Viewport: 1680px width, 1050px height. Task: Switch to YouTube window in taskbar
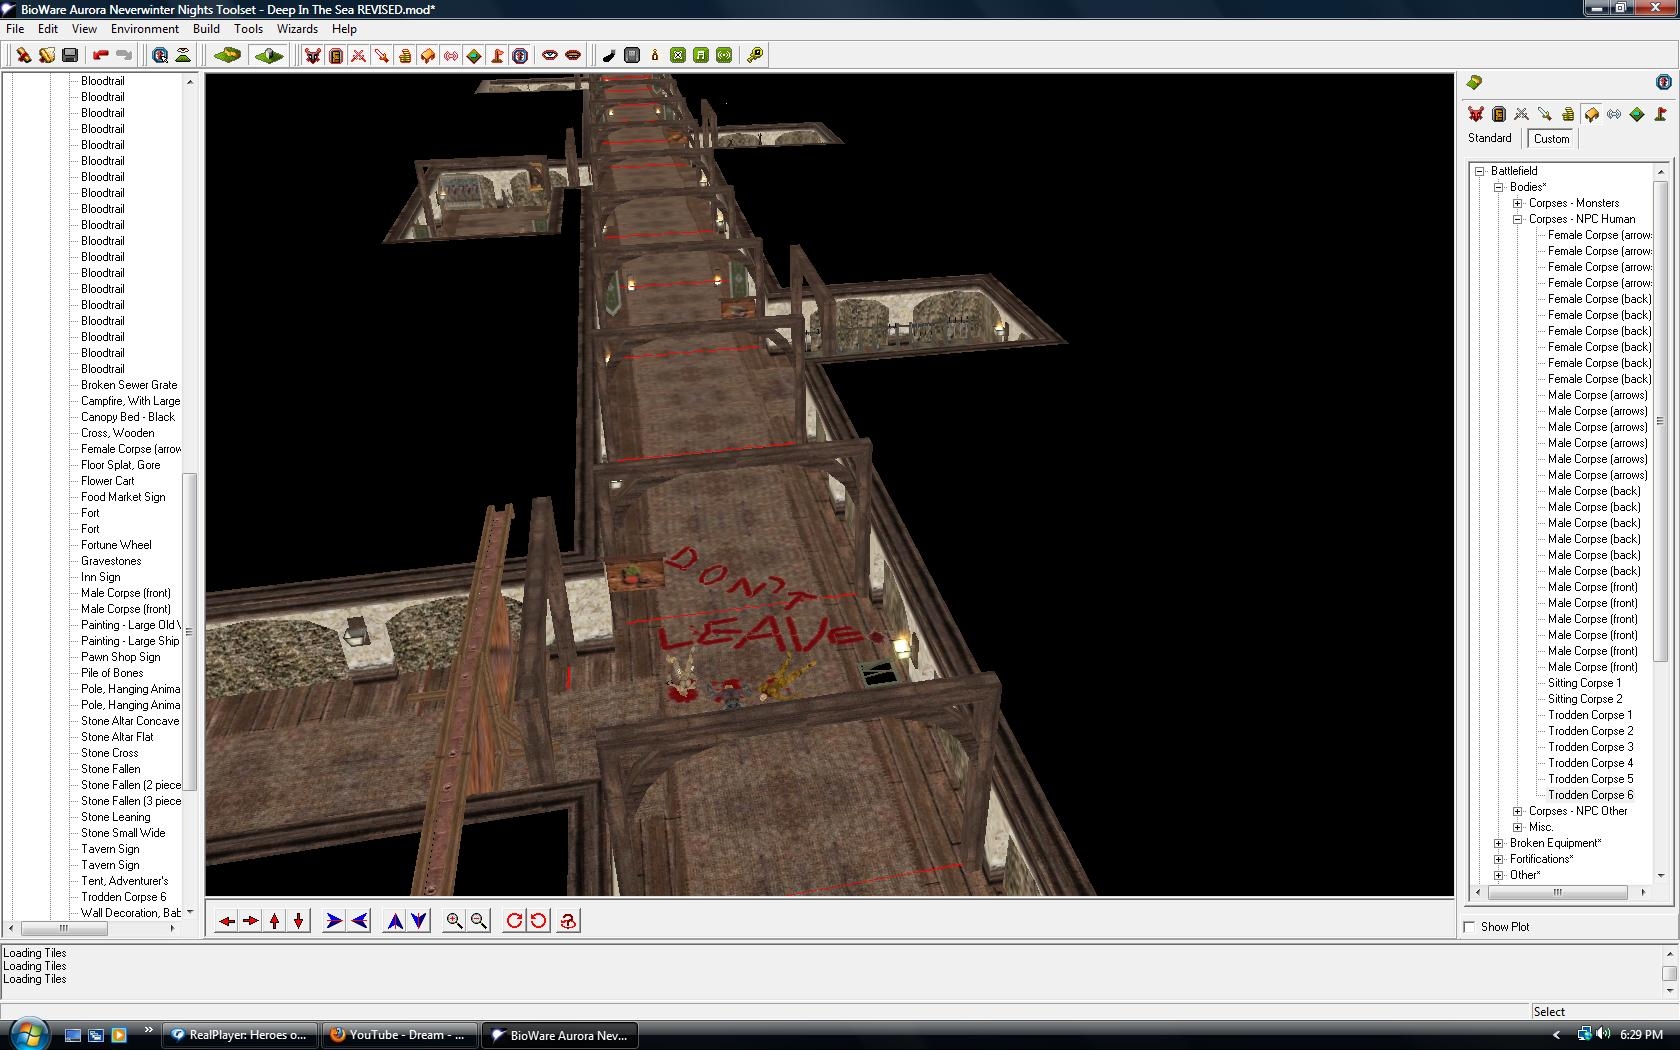click(400, 1035)
